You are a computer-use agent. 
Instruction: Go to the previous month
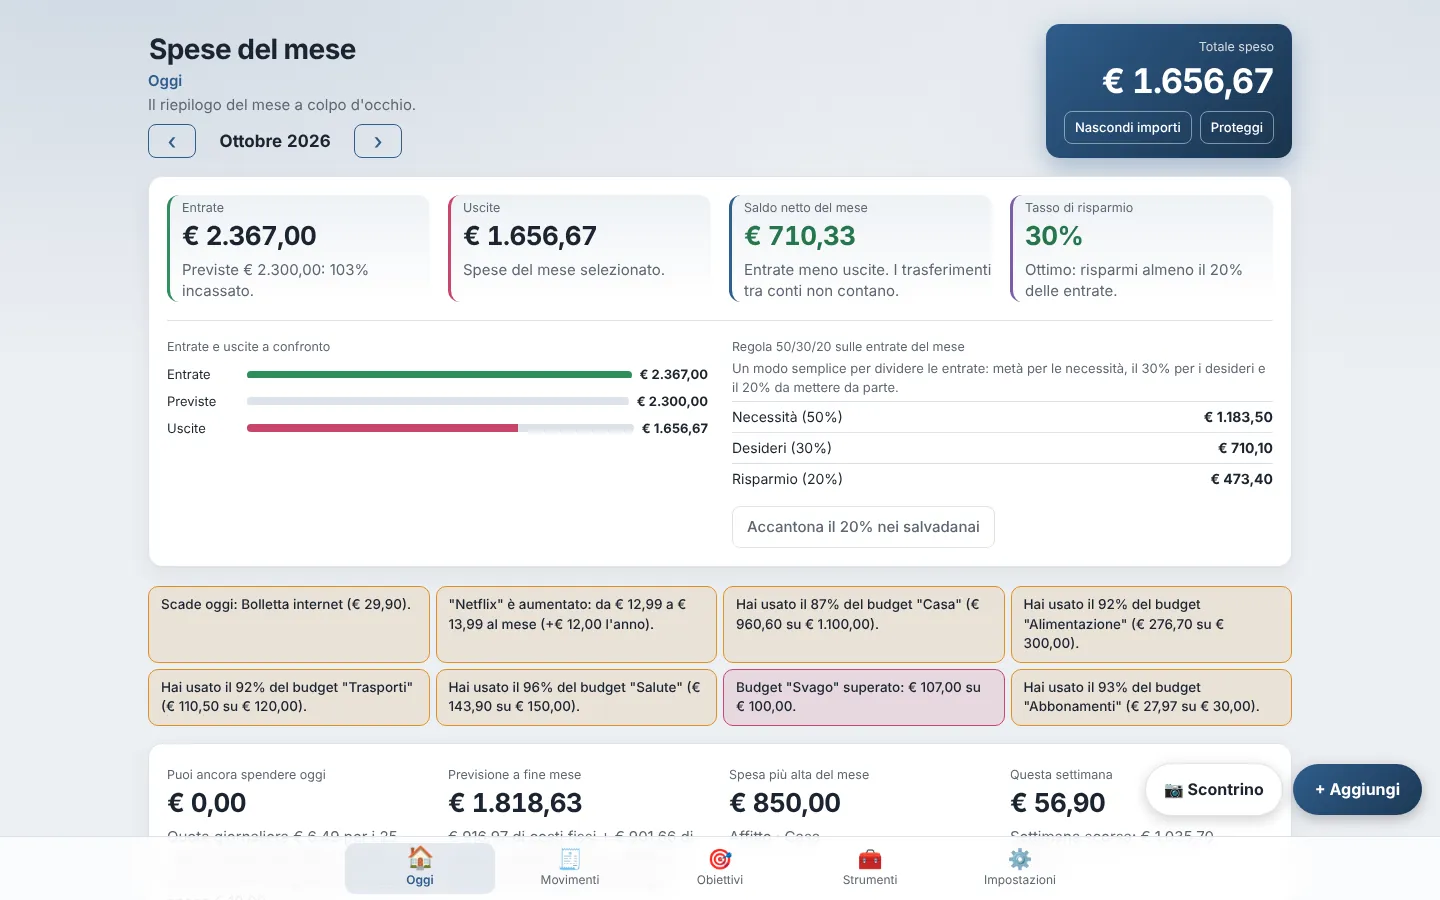(172, 141)
